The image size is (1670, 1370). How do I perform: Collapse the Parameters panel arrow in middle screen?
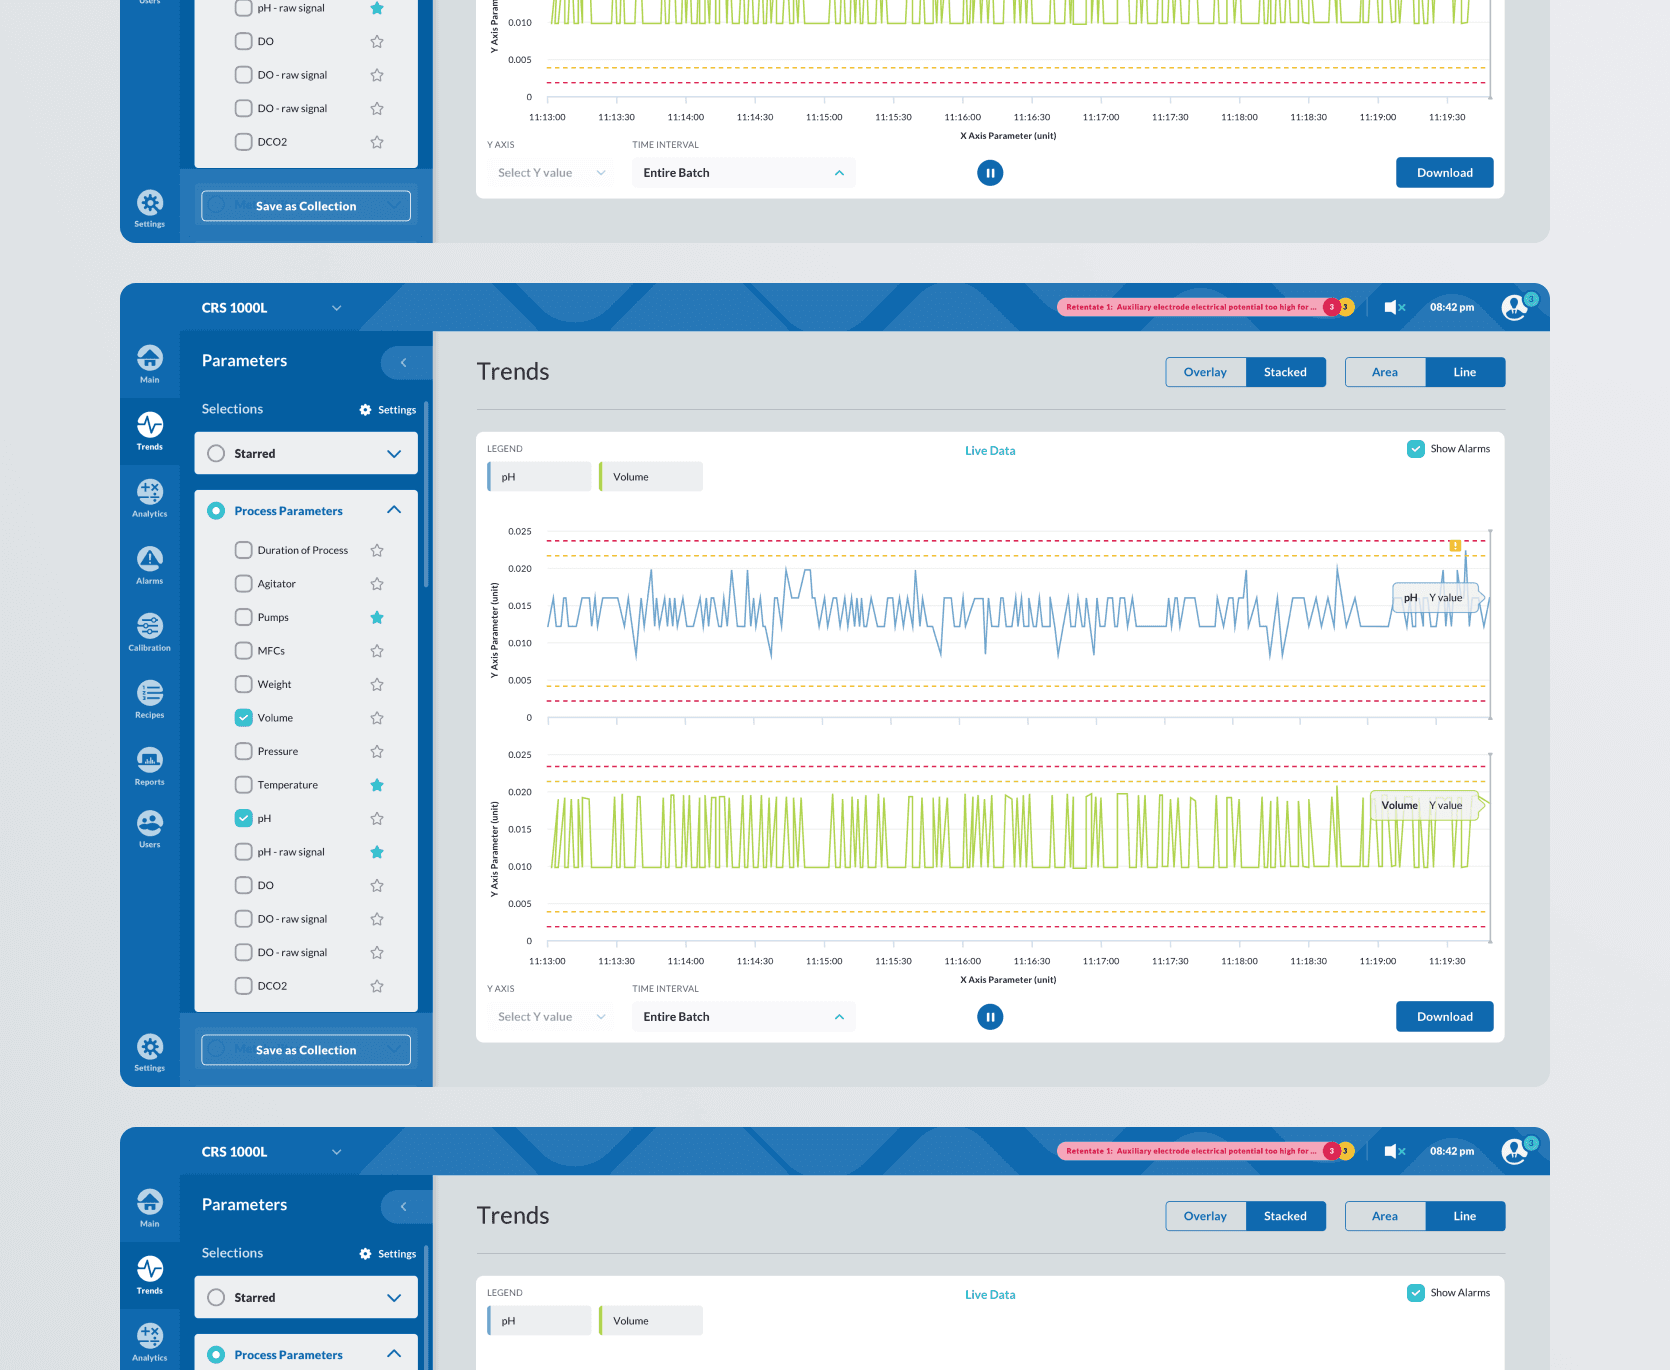(x=404, y=363)
